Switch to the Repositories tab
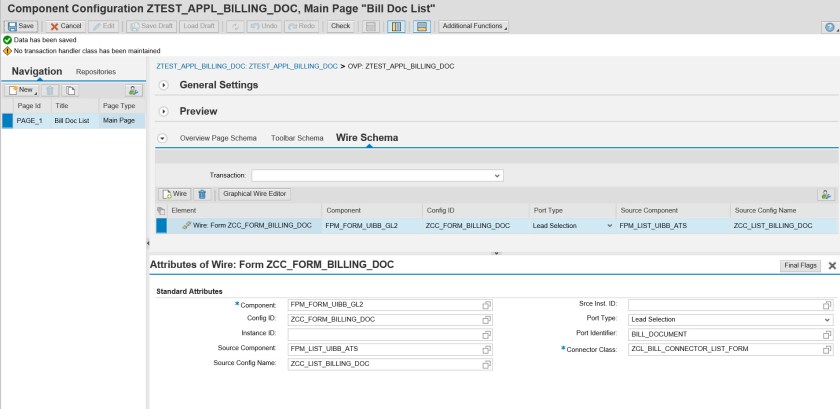This screenshot has height=409, width=840. point(96,72)
